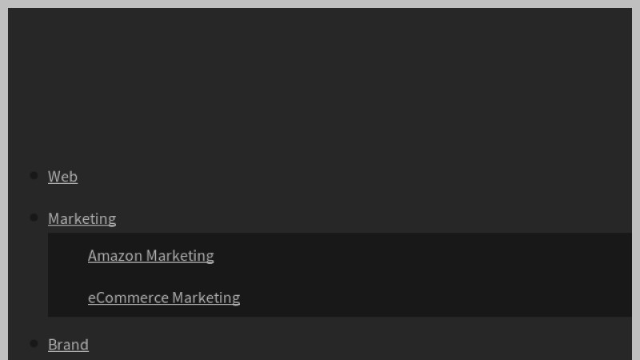Click the empty dark area above Web
640x360 pixels.
pyautogui.click(x=320, y=82)
